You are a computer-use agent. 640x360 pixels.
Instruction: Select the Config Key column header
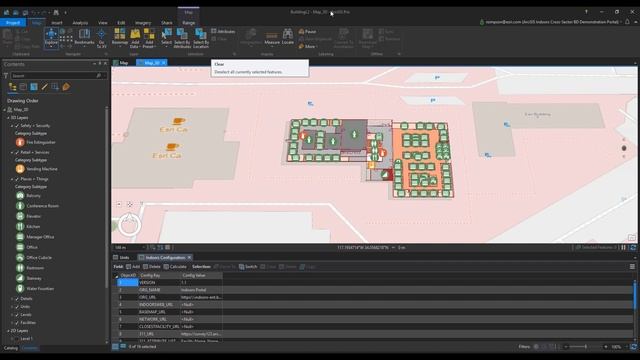pos(160,276)
